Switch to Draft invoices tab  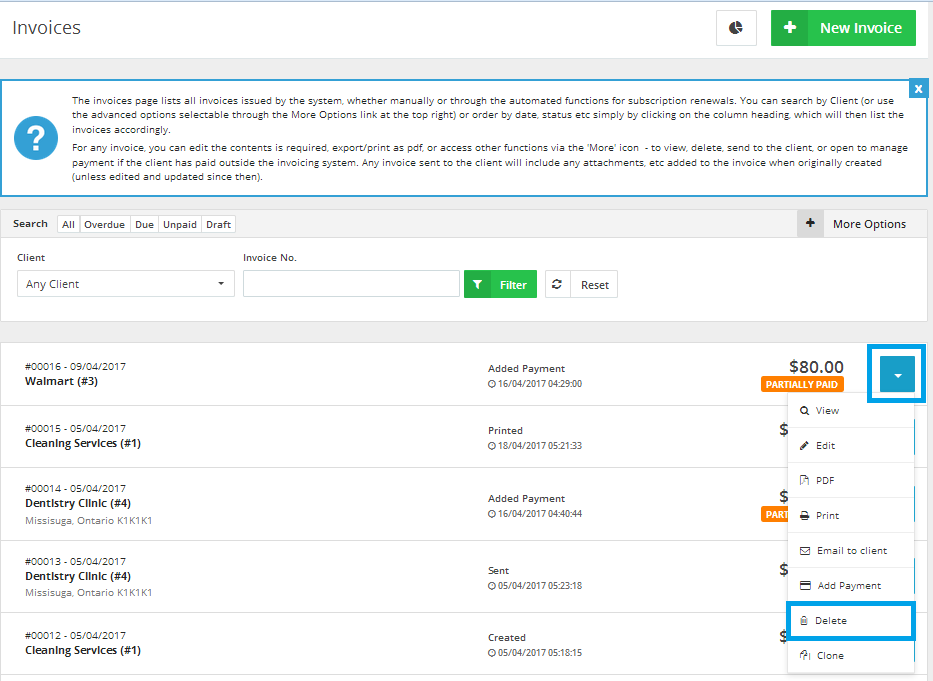pos(218,225)
